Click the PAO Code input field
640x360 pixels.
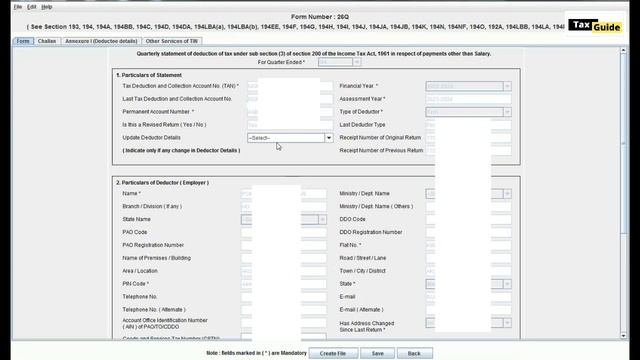point(284,232)
